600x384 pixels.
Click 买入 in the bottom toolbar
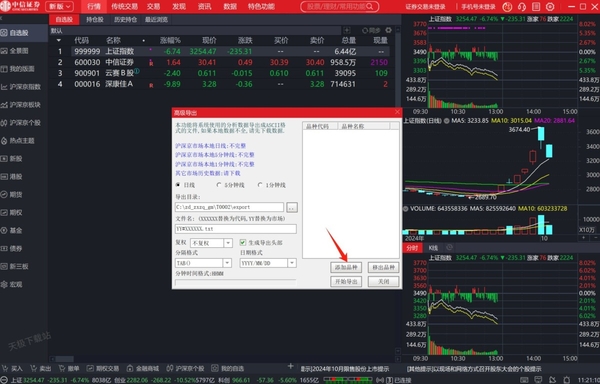(13, 369)
